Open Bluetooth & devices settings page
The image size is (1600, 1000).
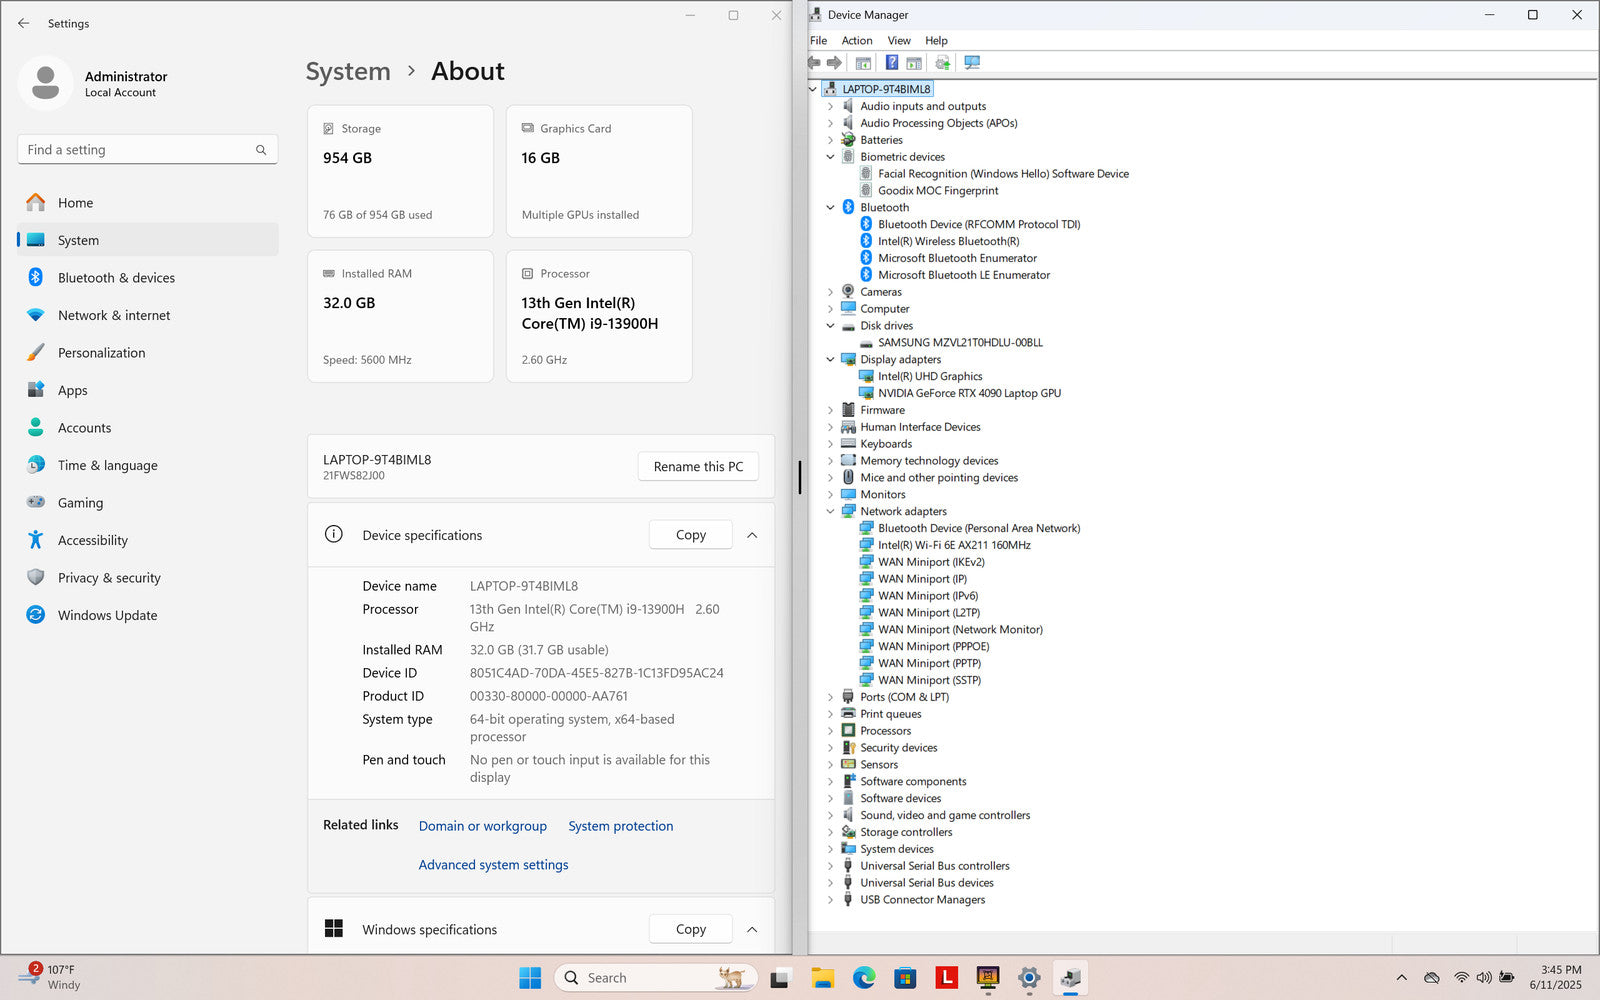pyautogui.click(x=116, y=278)
